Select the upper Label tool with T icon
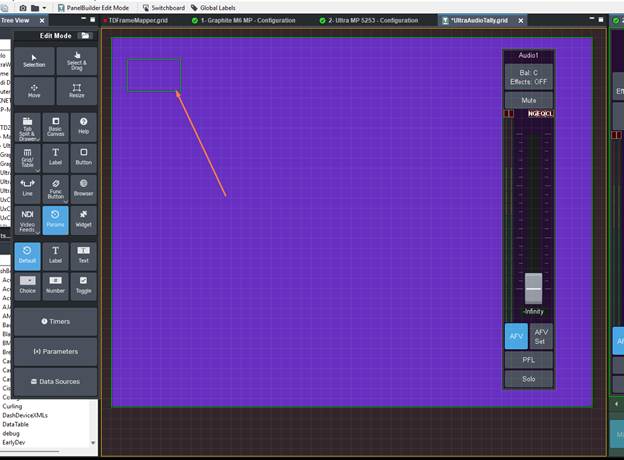 55,158
